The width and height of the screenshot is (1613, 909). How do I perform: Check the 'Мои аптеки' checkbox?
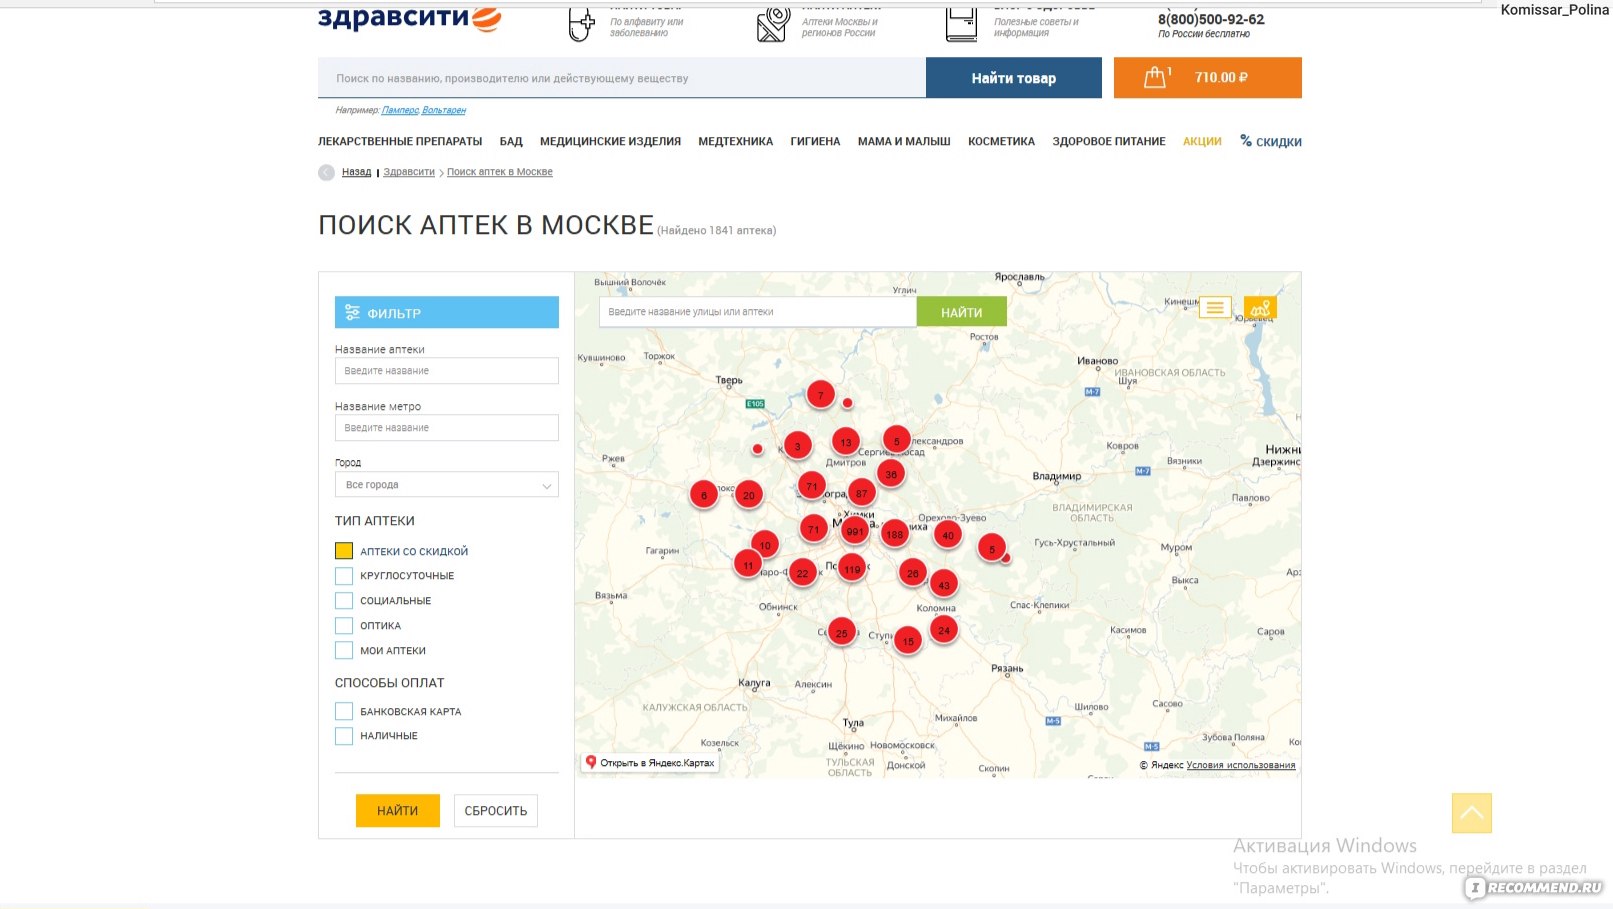344,651
